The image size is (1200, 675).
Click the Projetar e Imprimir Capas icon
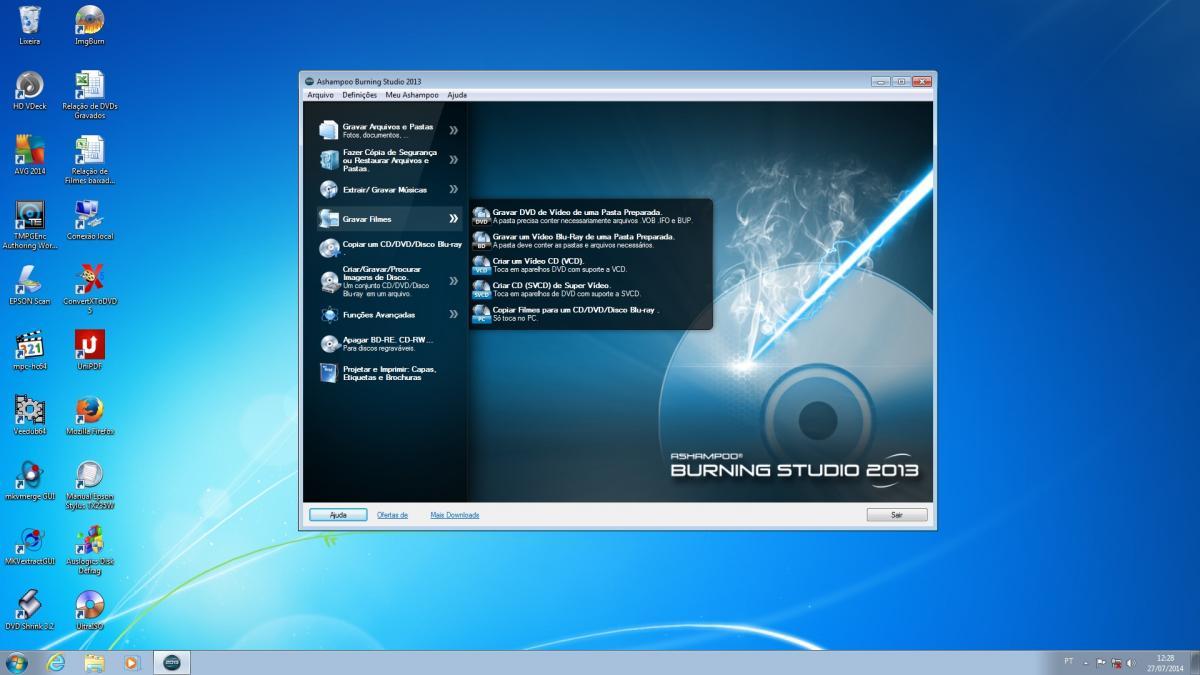tap(328, 373)
